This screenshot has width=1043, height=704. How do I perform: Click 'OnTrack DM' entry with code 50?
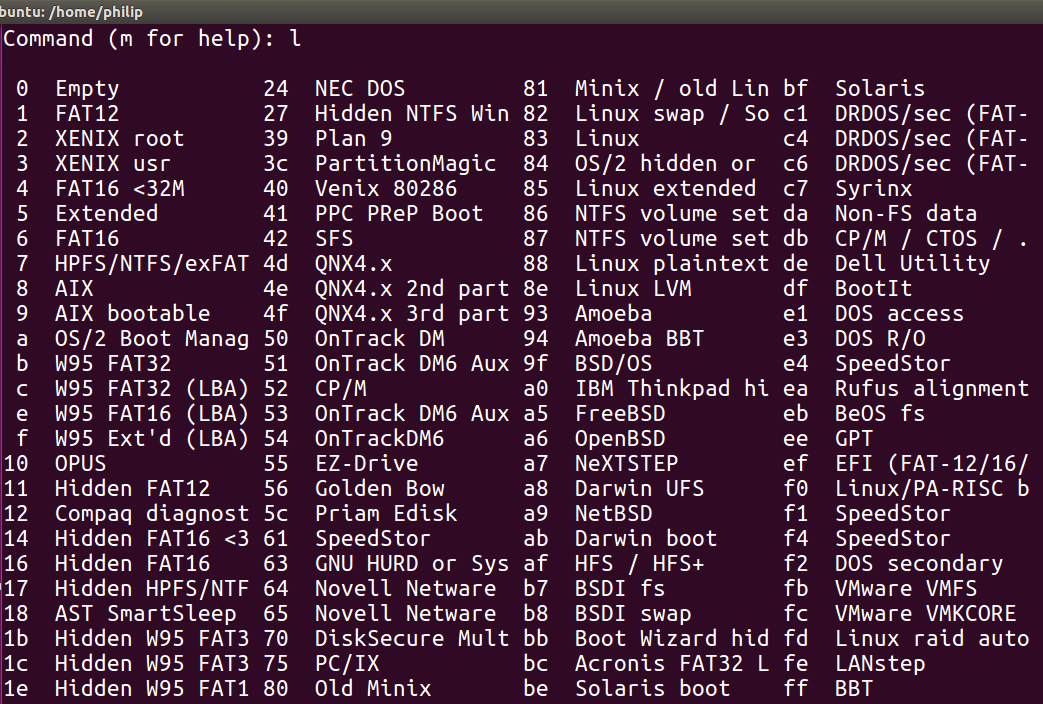(379, 339)
